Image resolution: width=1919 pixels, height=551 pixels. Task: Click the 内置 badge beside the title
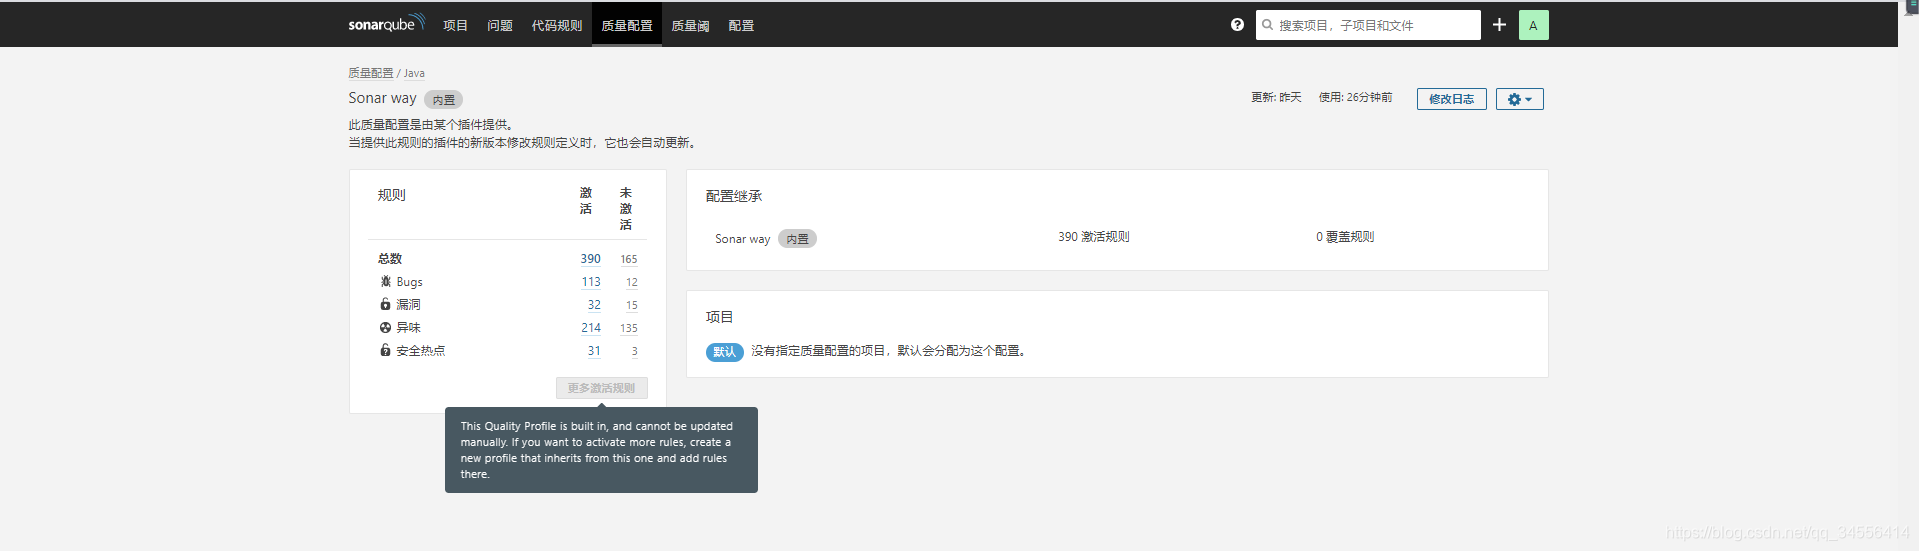443,100
